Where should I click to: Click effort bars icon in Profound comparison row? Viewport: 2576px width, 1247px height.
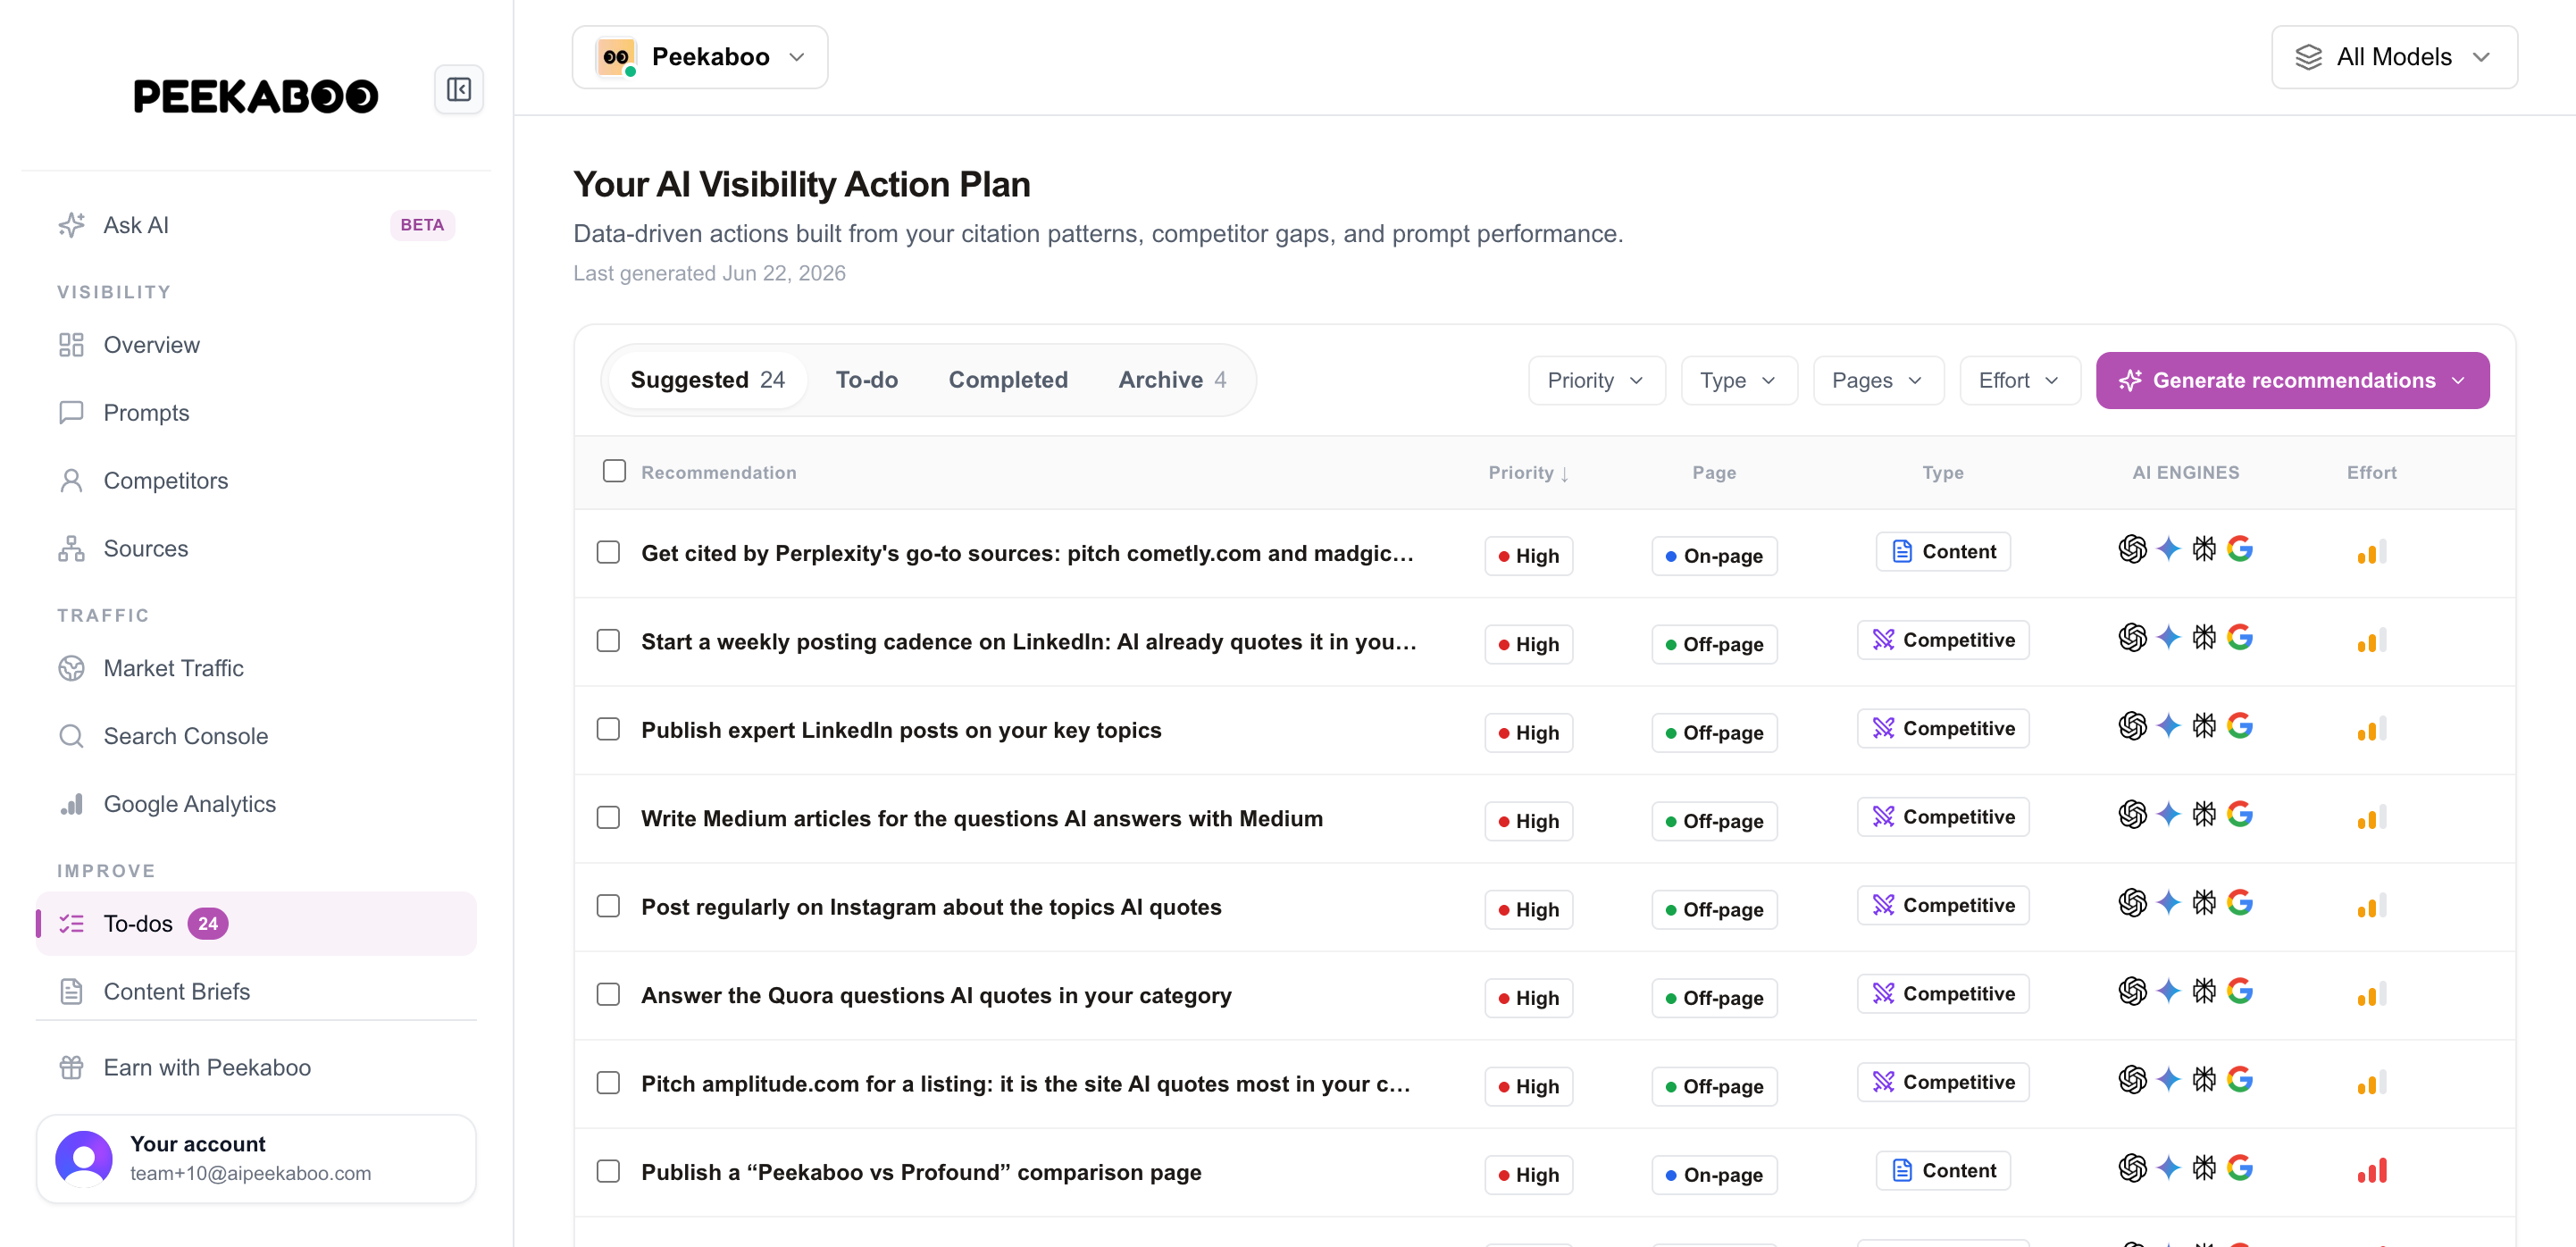pos(2372,1170)
